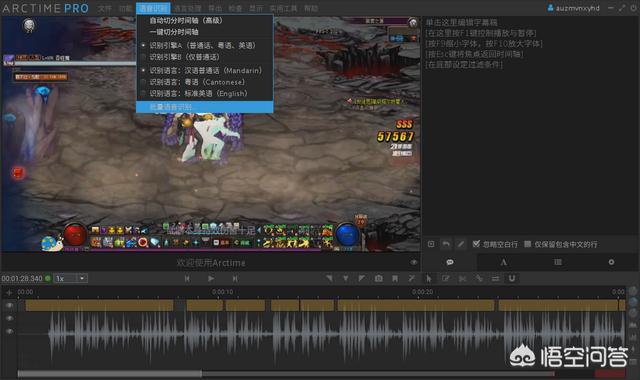Click the 0:00:20 timeline ruler mark
Image resolution: width=640 pixels, height=380 pixels.
(x=422, y=292)
